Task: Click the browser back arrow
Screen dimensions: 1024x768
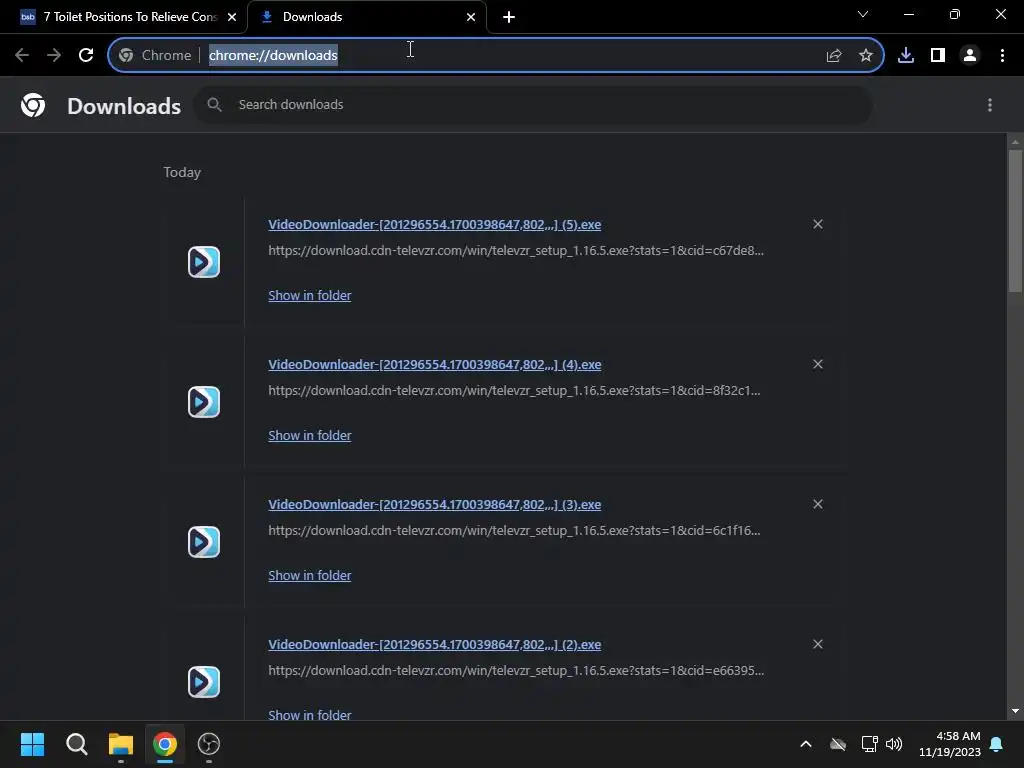Action: [x=22, y=56]
